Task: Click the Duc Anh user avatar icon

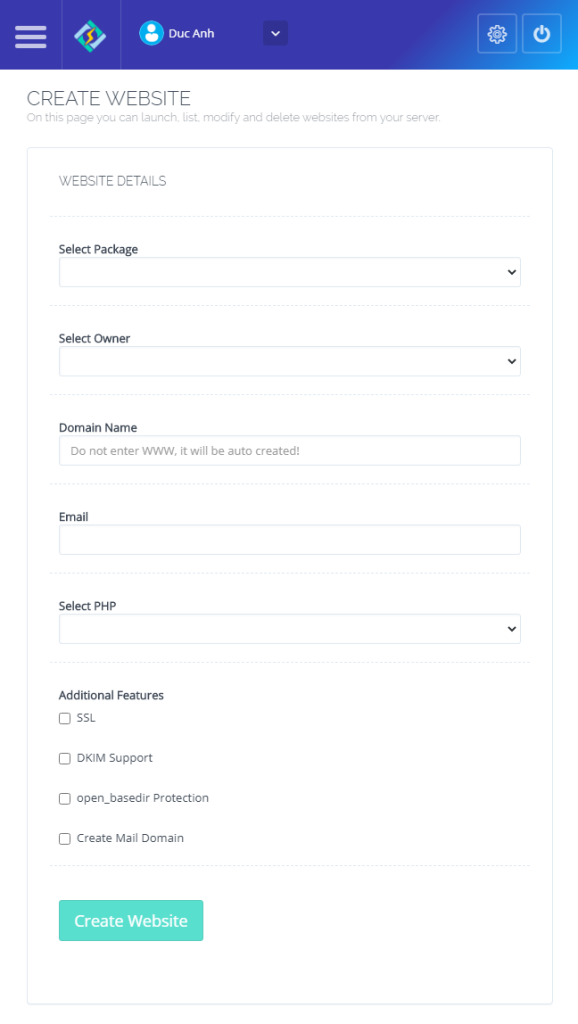Action: [151, 33]
